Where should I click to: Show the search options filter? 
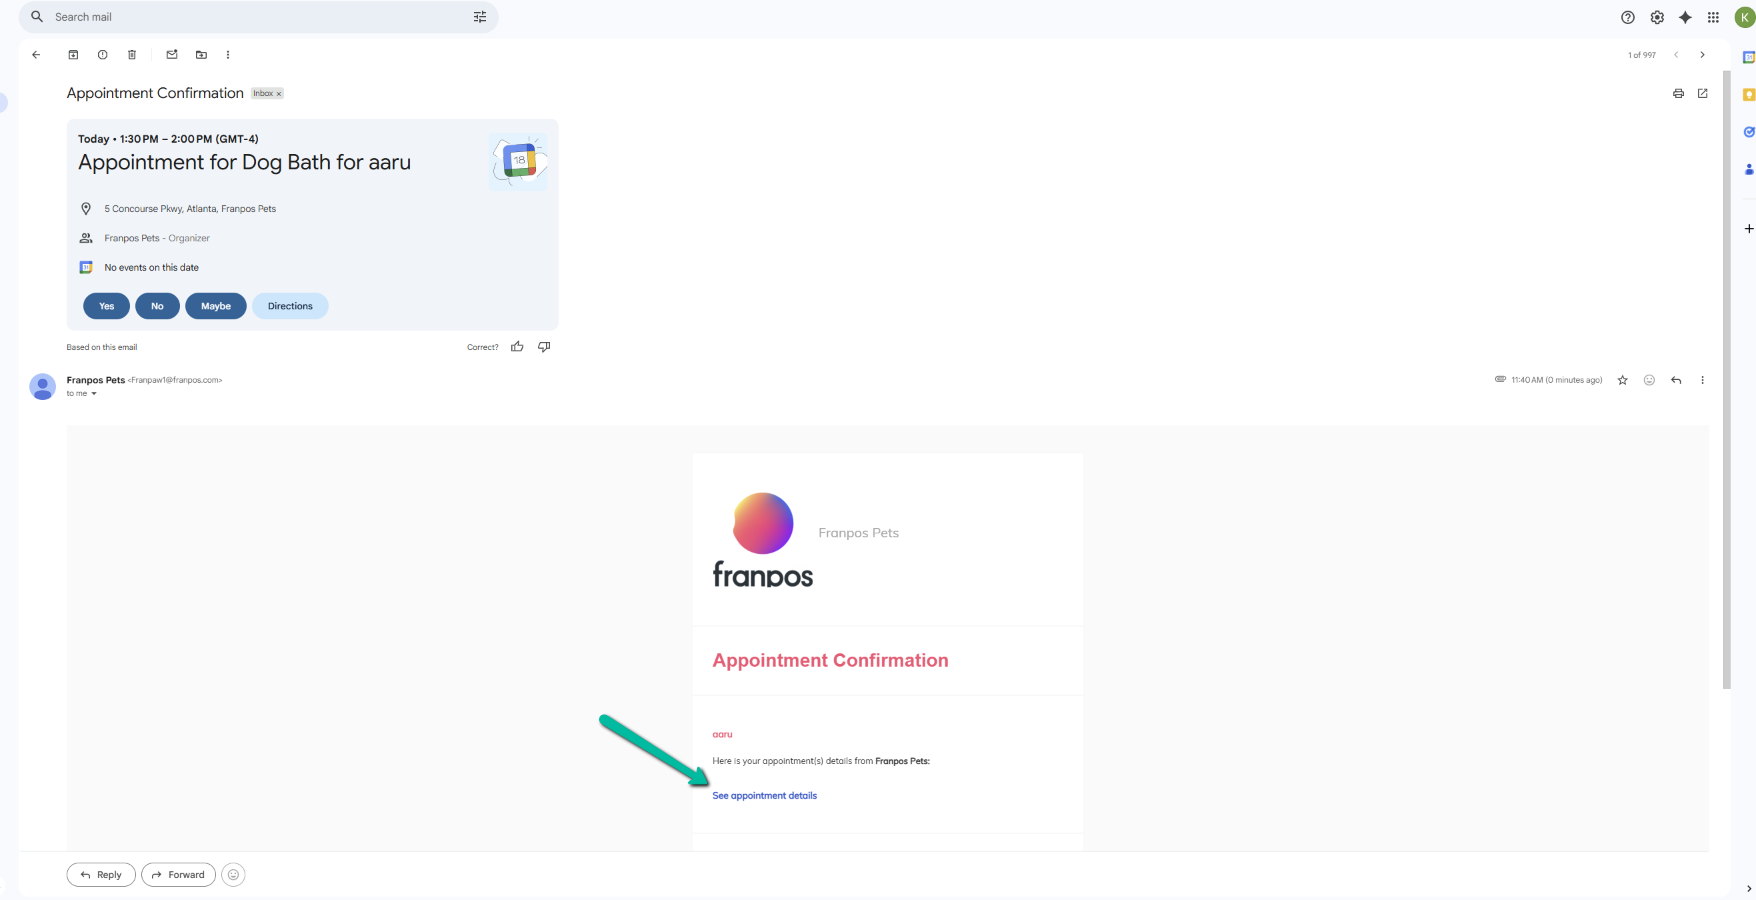coord(480,17)
